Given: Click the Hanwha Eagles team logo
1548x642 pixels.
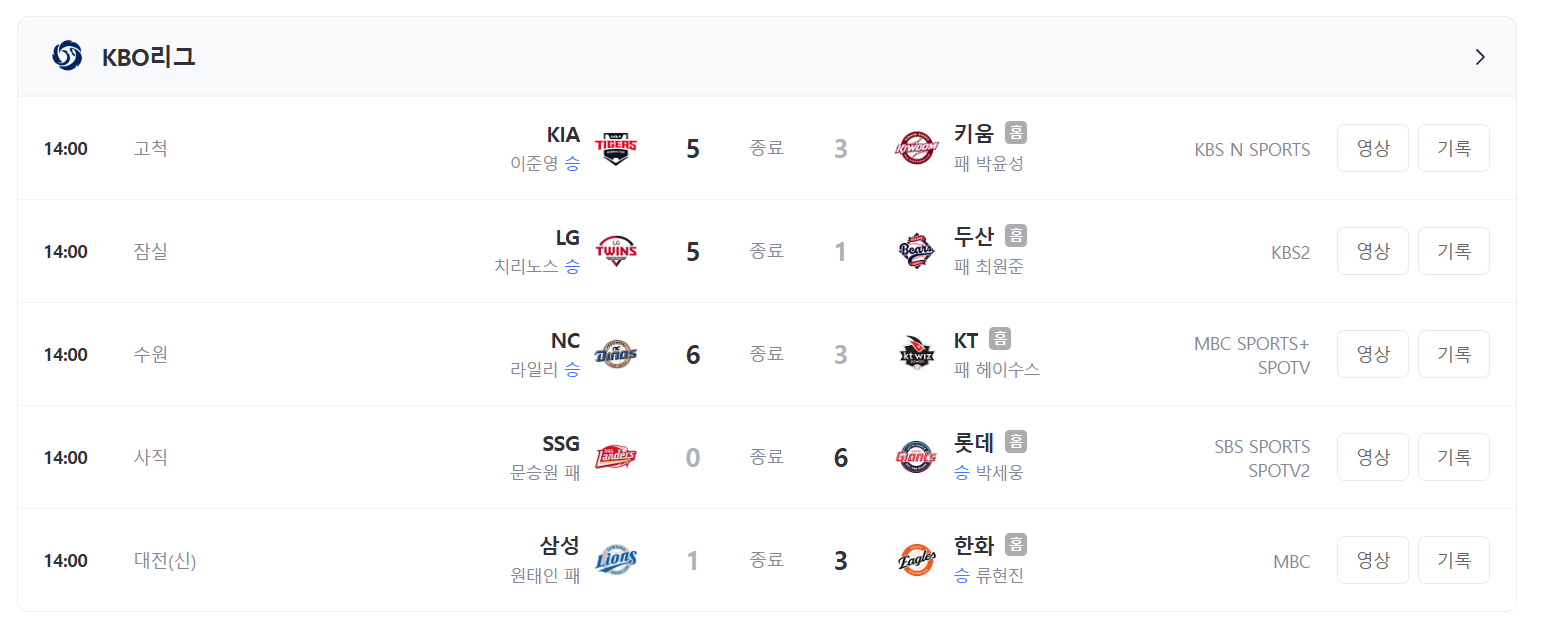Looking at the screenshot, I should [917, 561].
